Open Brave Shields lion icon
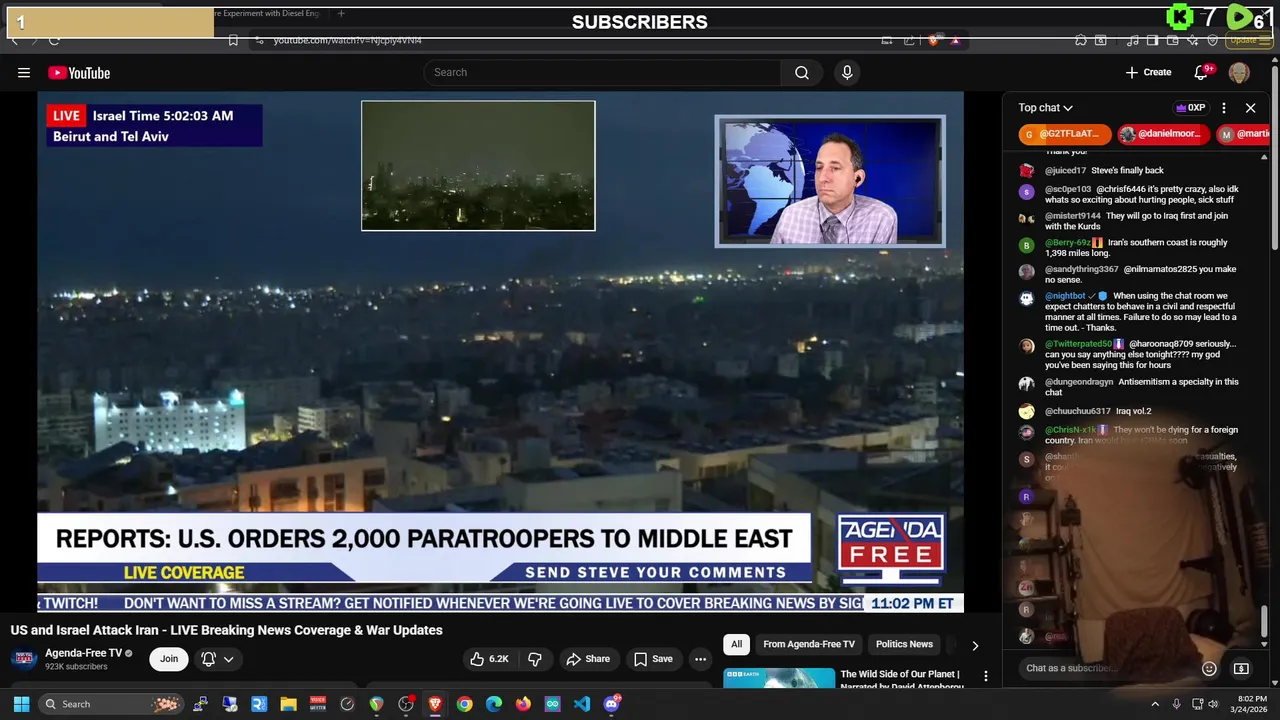The width and height of the screenshot is (1280, 720). pos(934,40)
